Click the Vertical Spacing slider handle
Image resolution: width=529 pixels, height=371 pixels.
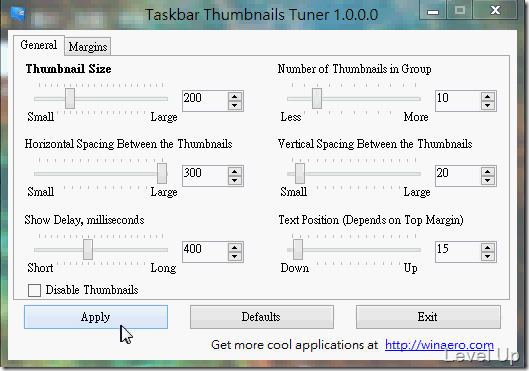click(x=300, y=173)
